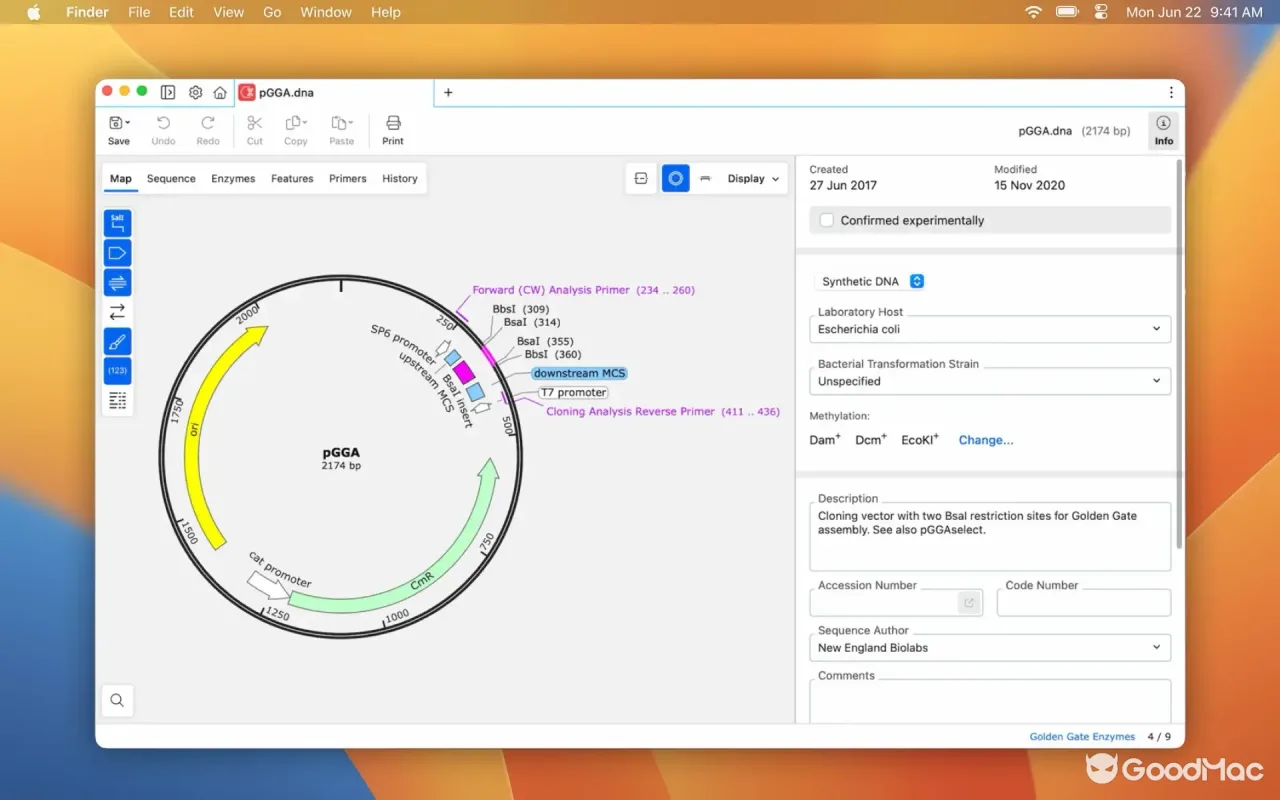This screenshot has height=800, width=1280.
Task: Open the magnifier search button
Action: [x=117, y=700]
